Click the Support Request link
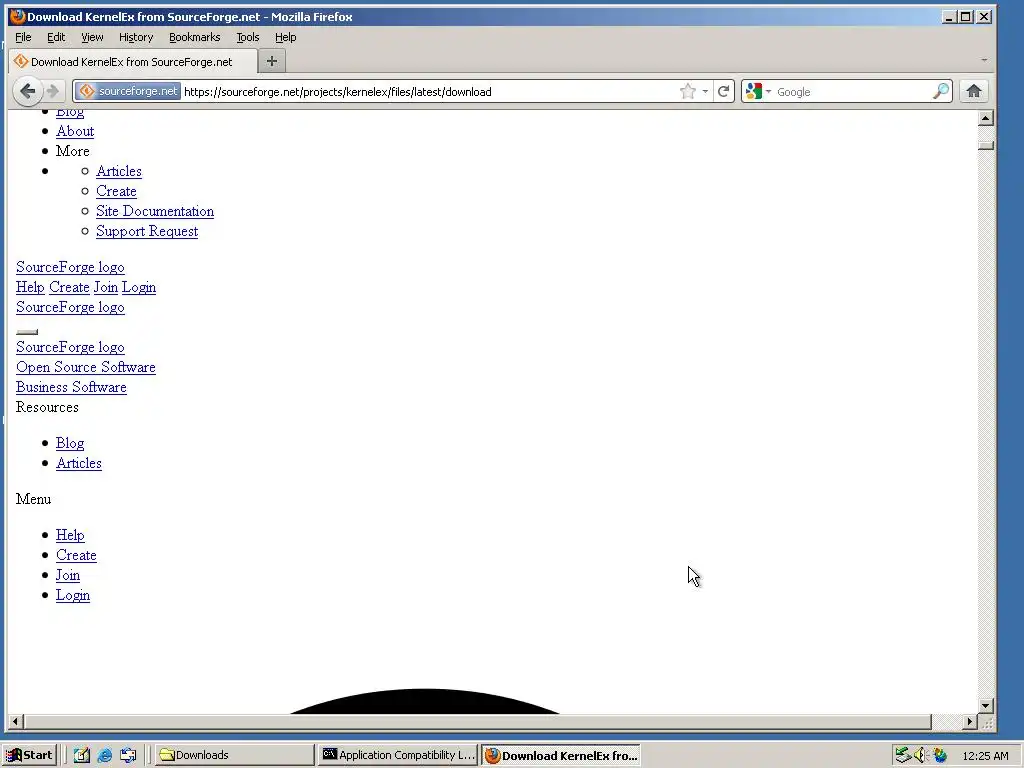The height and width of the screenshot is (768, 1024). [x=147, y=231]
